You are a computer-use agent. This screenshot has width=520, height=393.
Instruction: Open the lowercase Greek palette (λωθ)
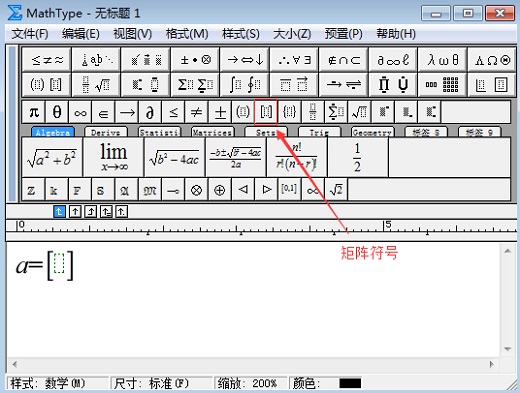[442, 60]
